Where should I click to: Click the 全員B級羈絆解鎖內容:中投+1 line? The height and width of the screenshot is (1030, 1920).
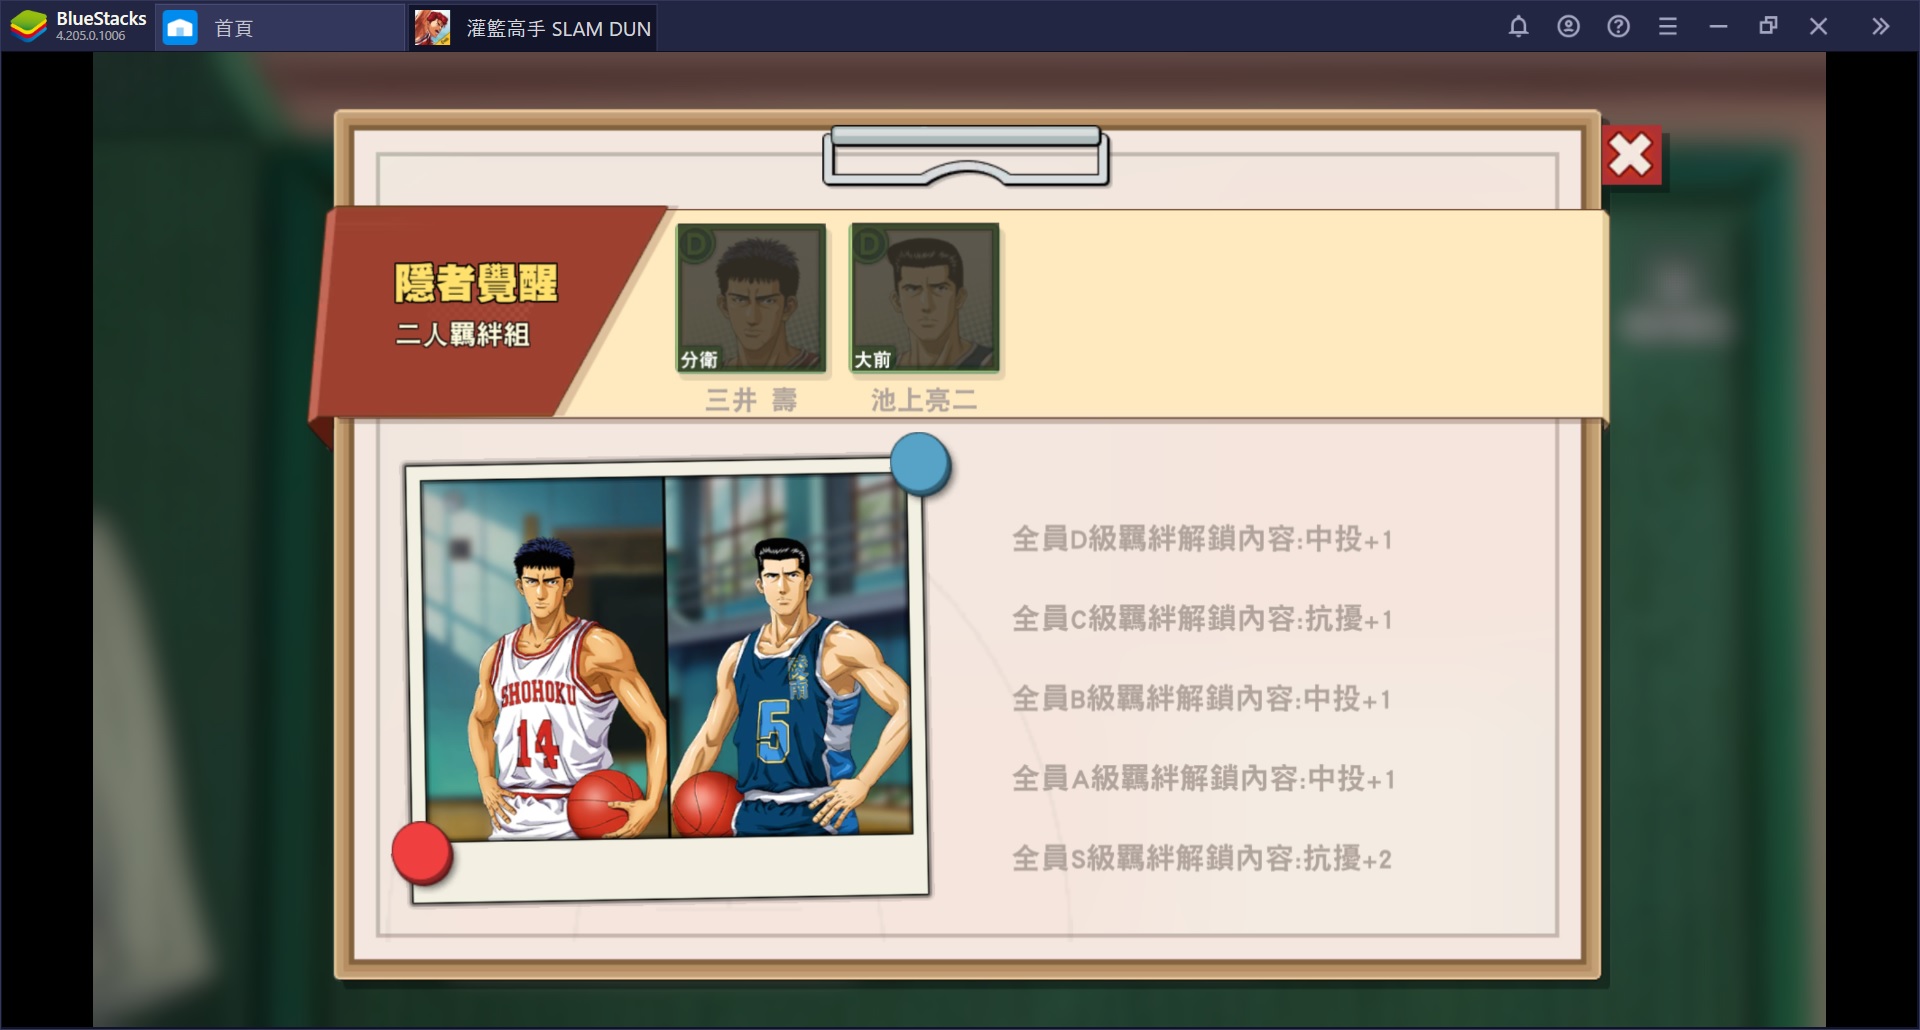coord(1201,699)
